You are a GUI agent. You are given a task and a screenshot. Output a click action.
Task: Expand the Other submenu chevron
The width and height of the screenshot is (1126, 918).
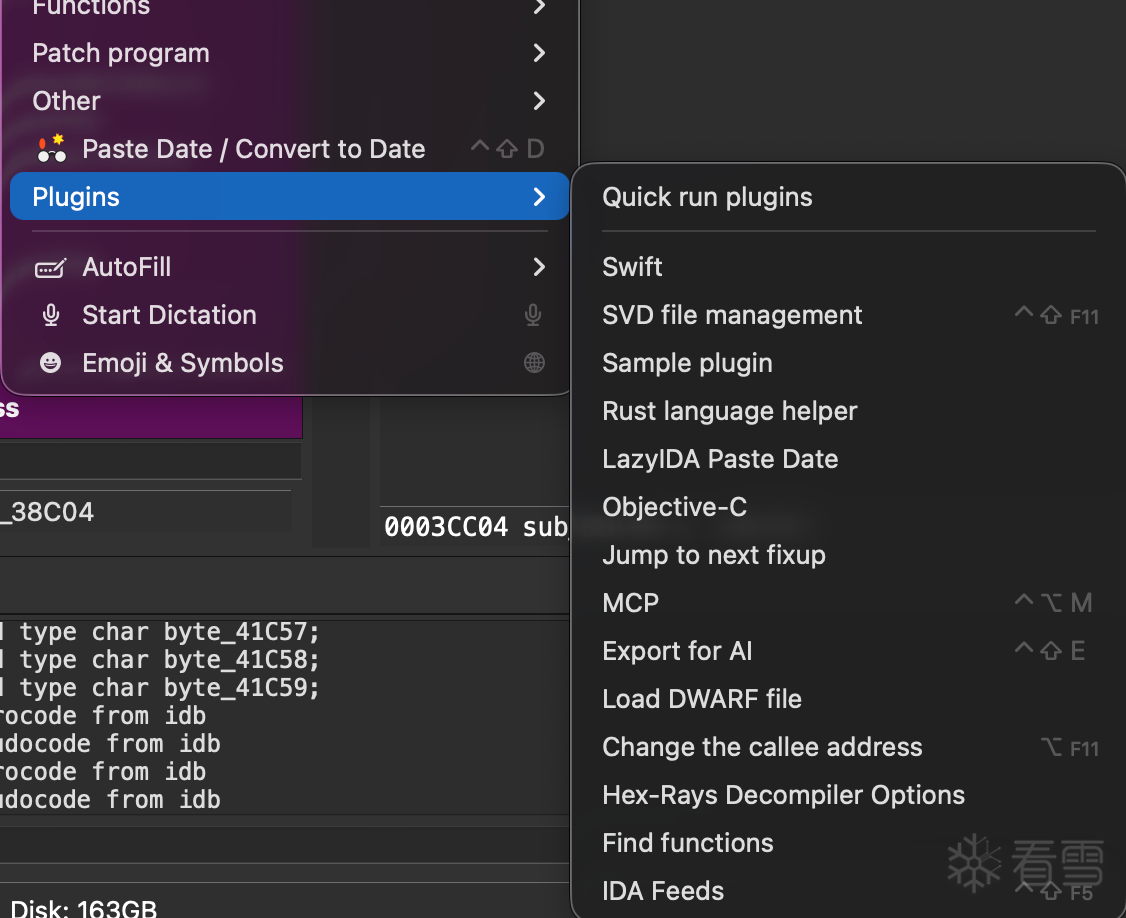[539, 101]
